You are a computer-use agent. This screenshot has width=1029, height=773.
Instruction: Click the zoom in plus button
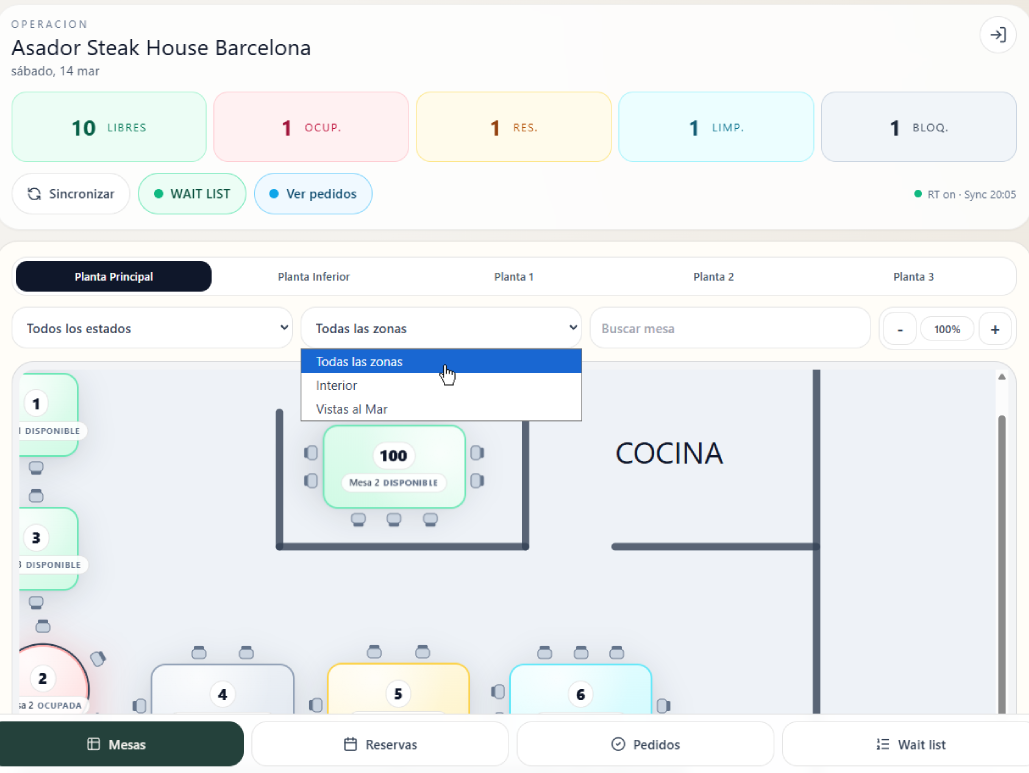[994, 329]
